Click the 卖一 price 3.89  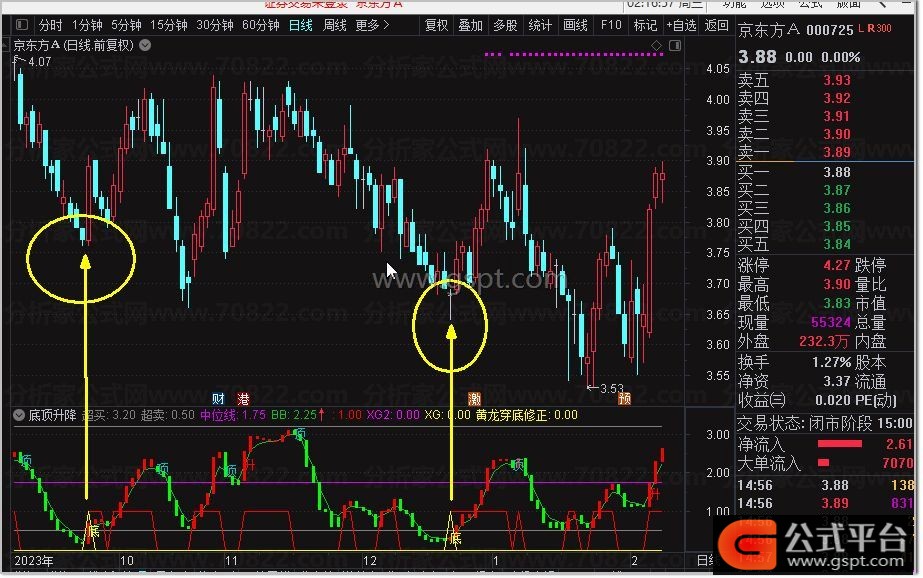point(836,152)
